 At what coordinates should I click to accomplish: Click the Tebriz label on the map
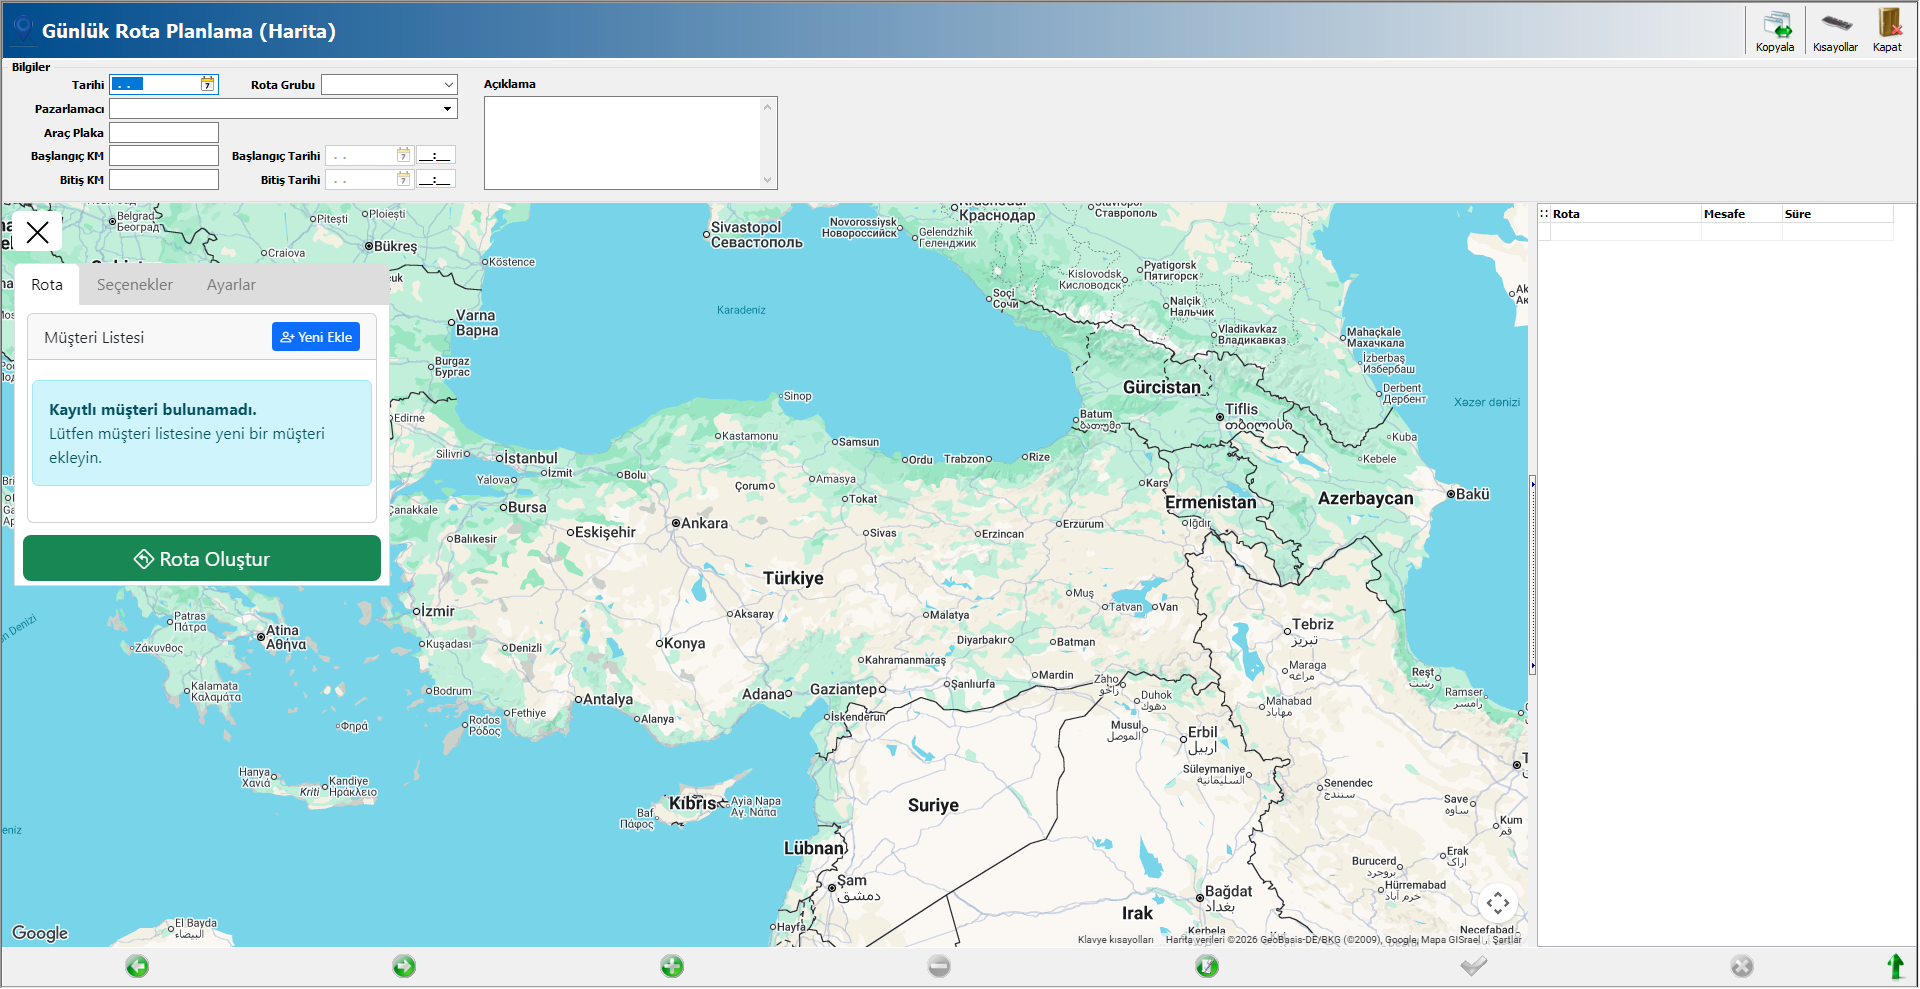click(x=1313, y=624)
